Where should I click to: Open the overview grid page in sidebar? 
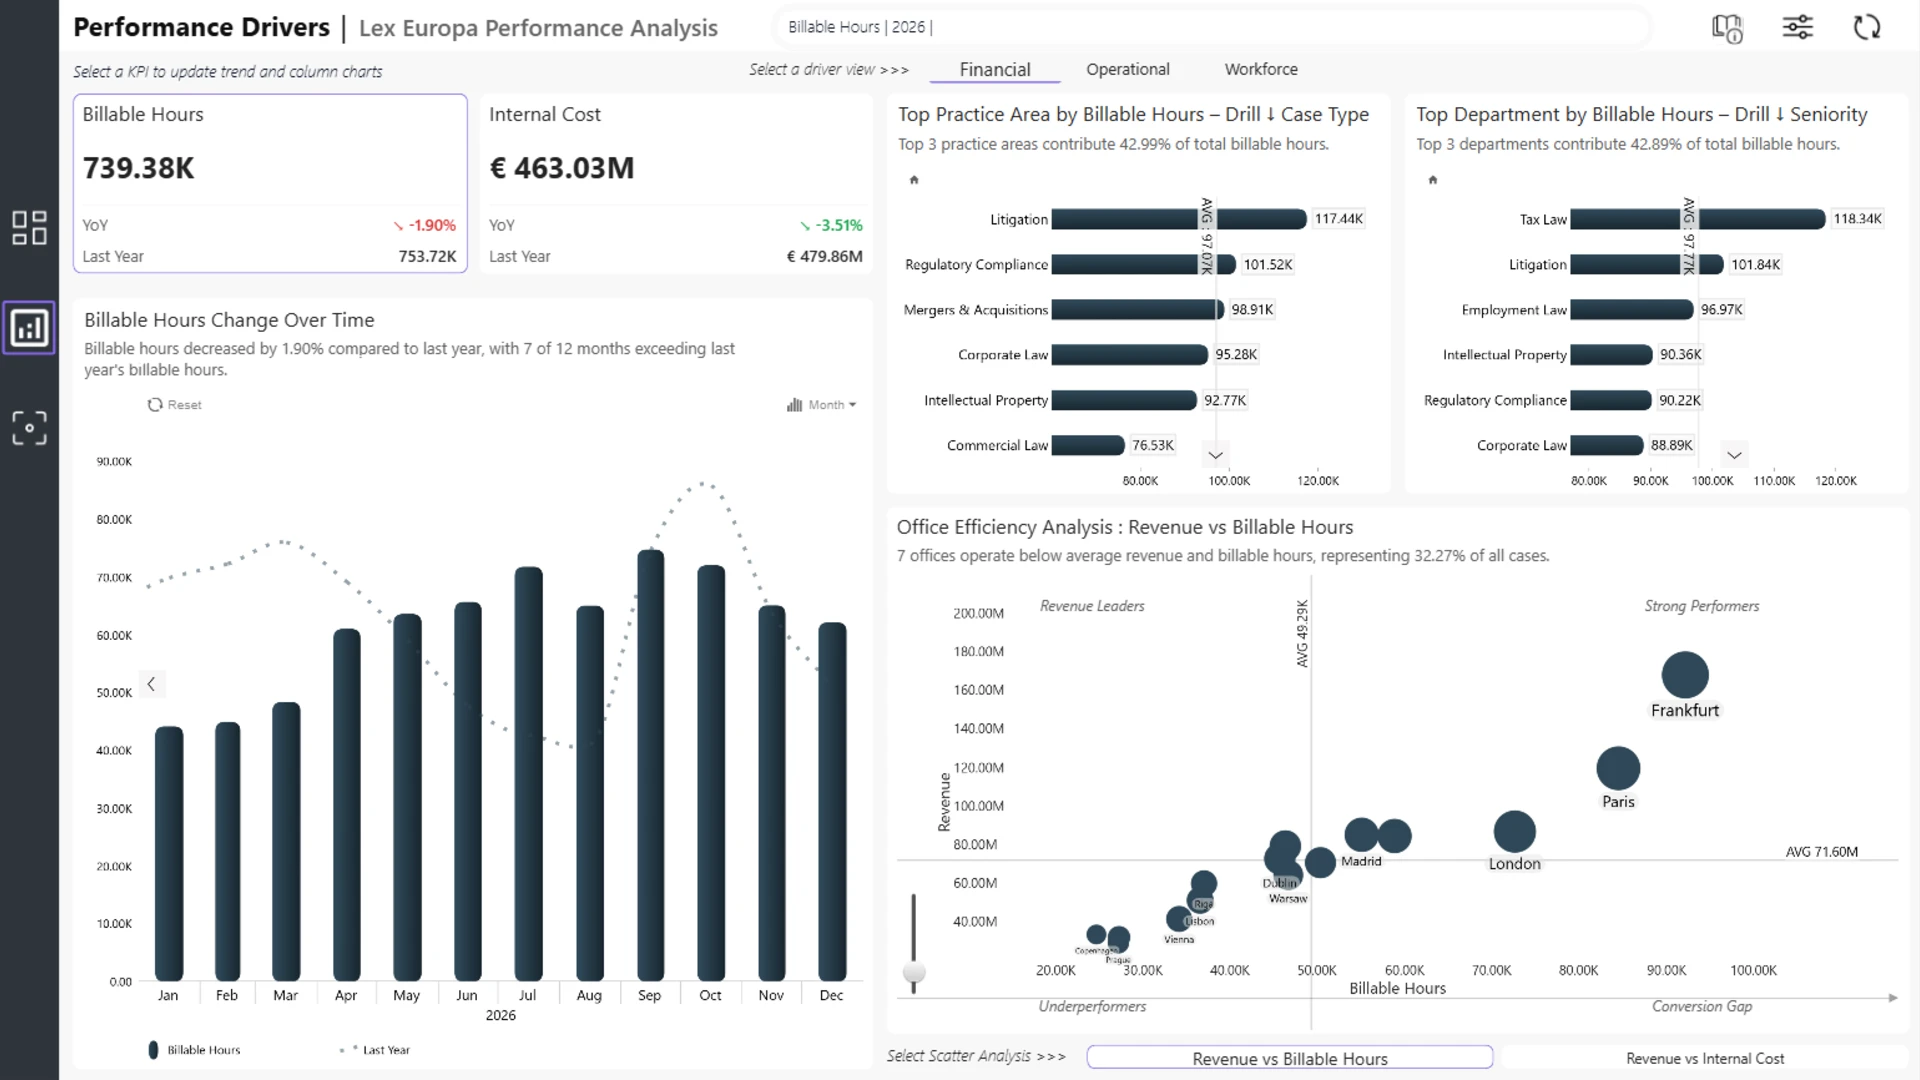point(29,228)
